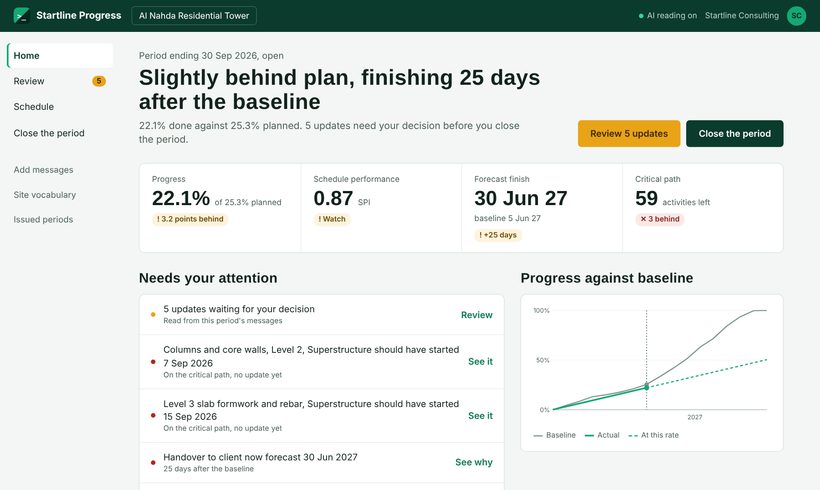This screenshot has height=490, width=820.
Task: Click the Baseline legend entry
Action: pyautogui.click(x=555, y=435)
